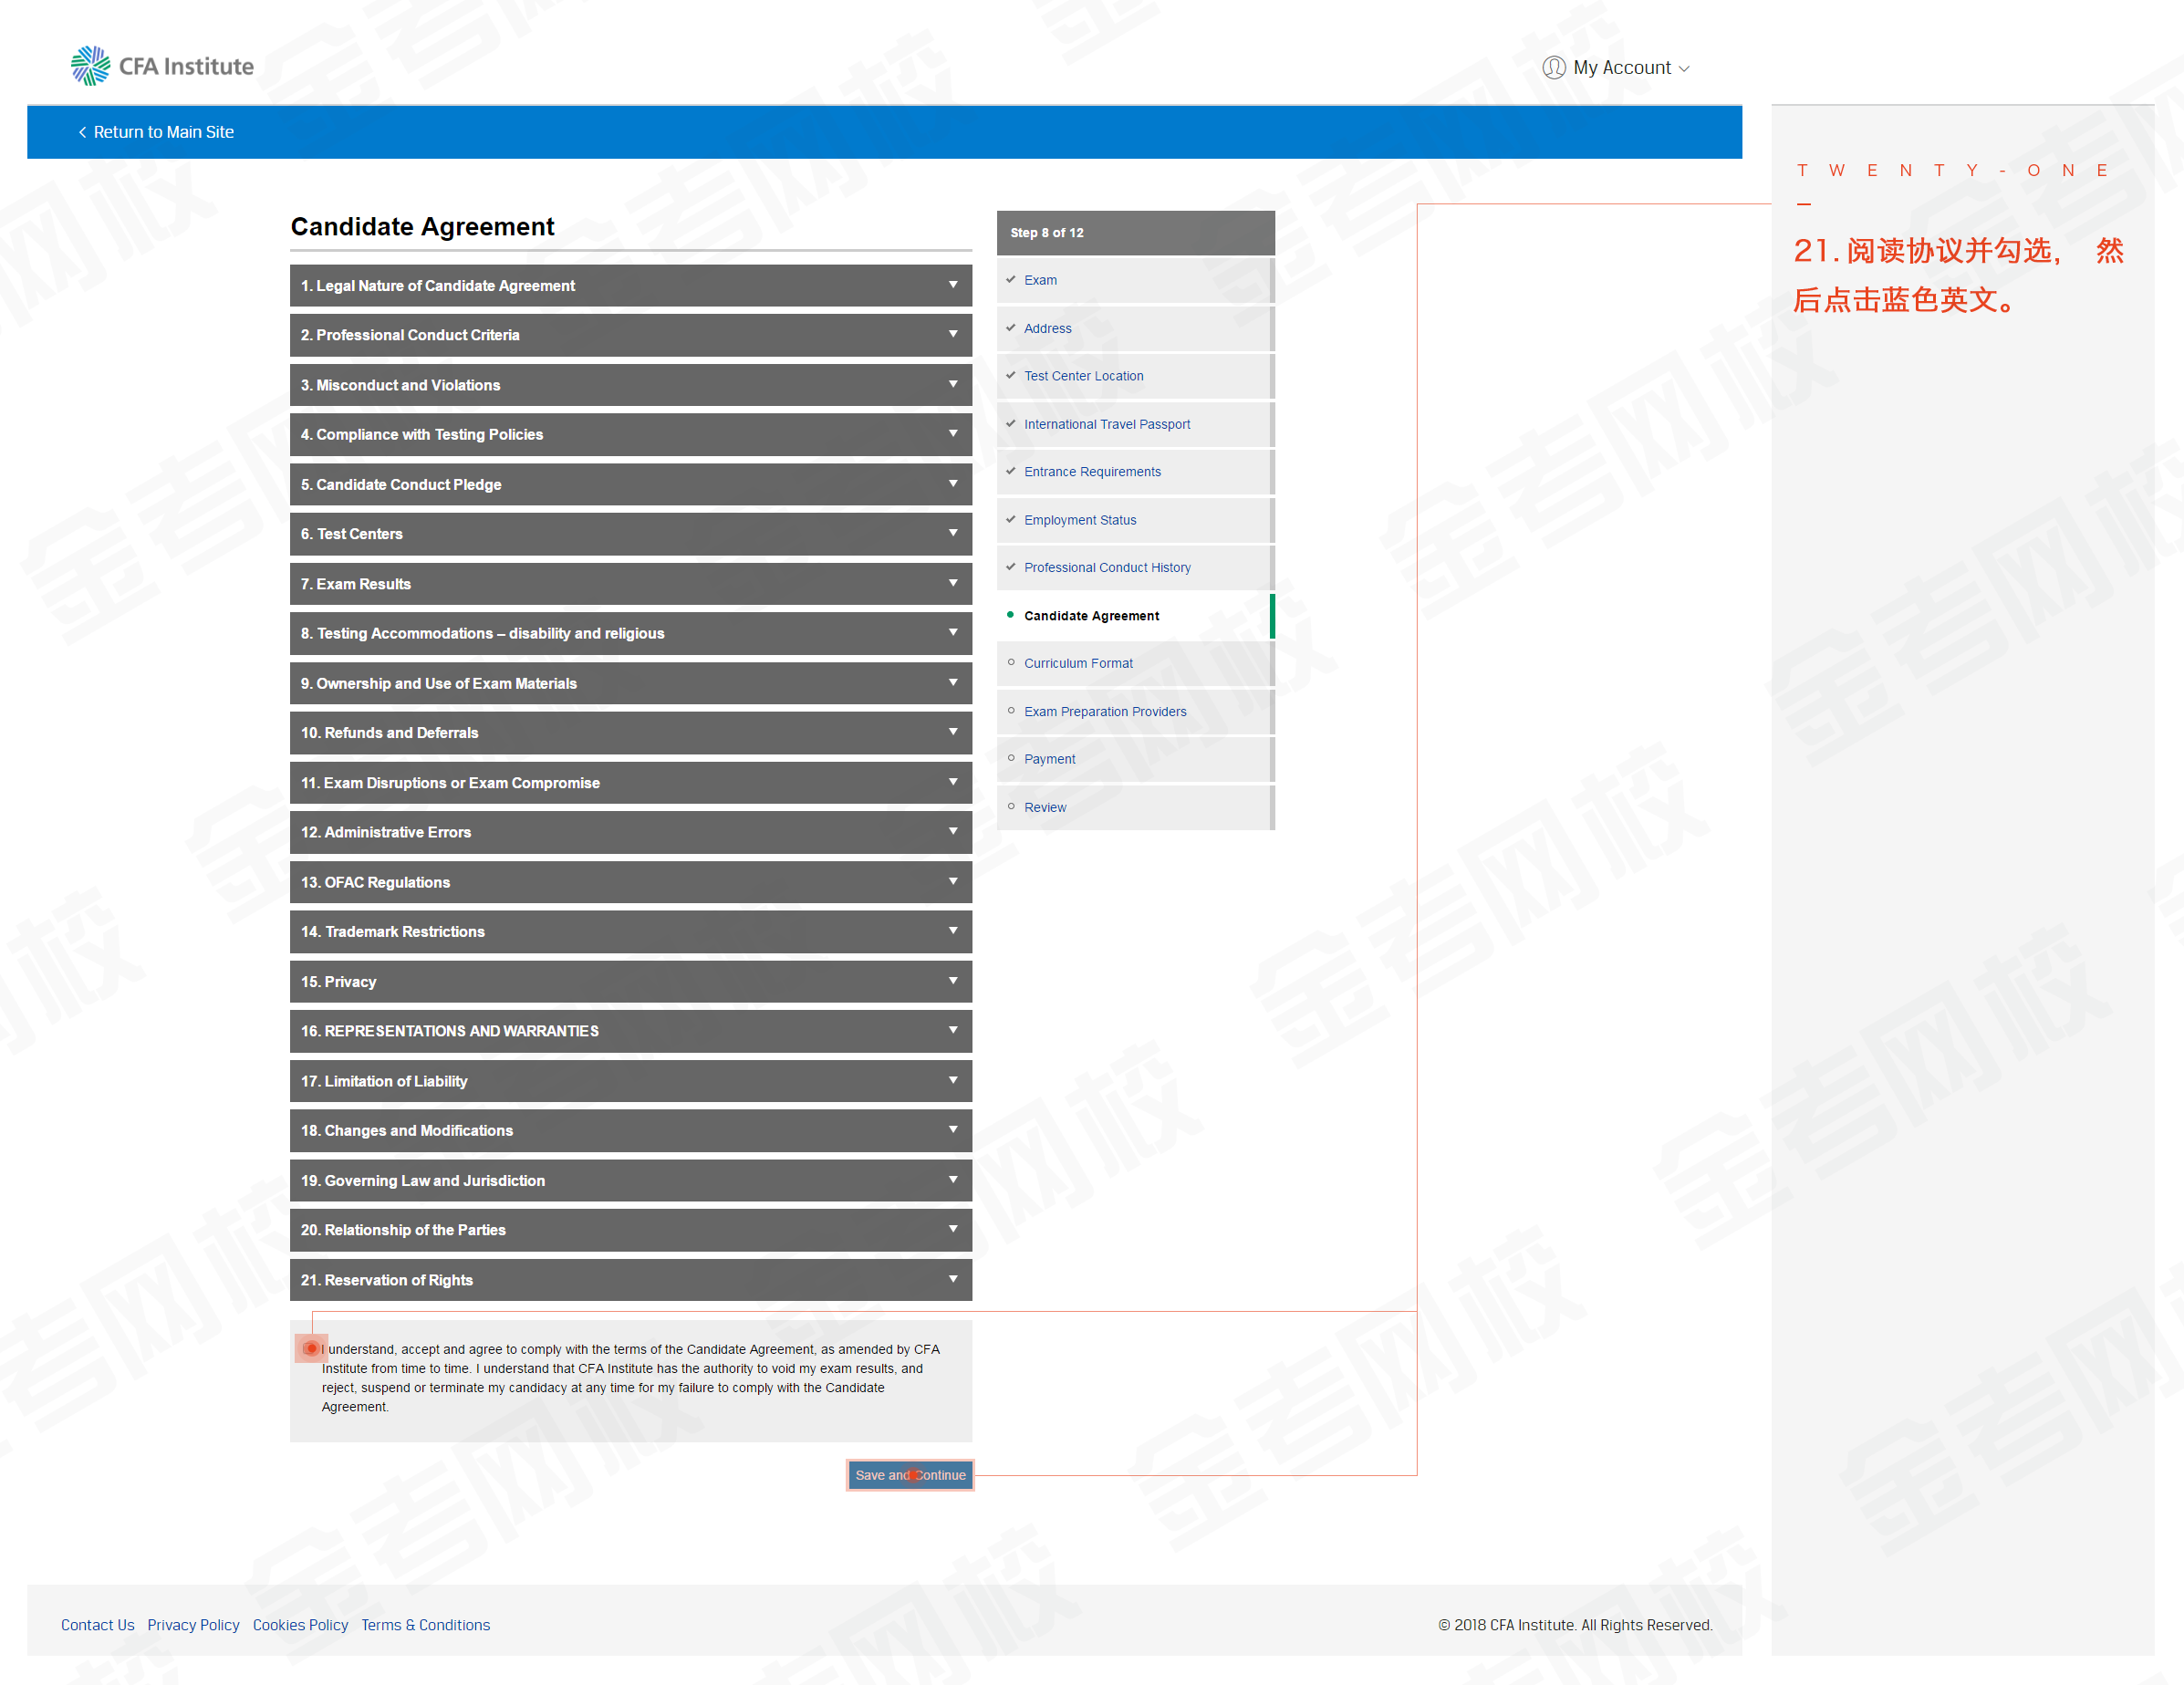Expand section 14 Trademark Restrictions
The image size is (2184, 1685).
(630, 932)
